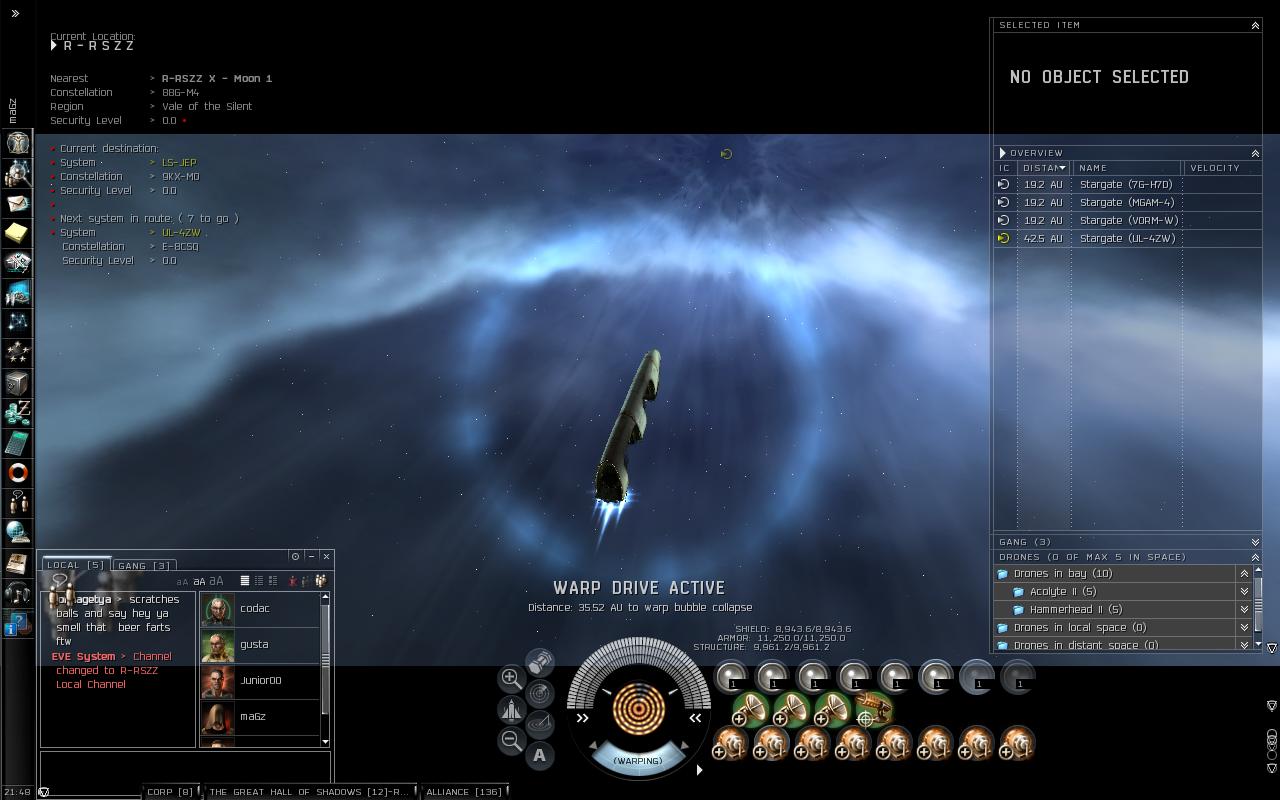1280x800 pixels.
Task: Open the yellow notepad icon
Action: coord(17,233)
